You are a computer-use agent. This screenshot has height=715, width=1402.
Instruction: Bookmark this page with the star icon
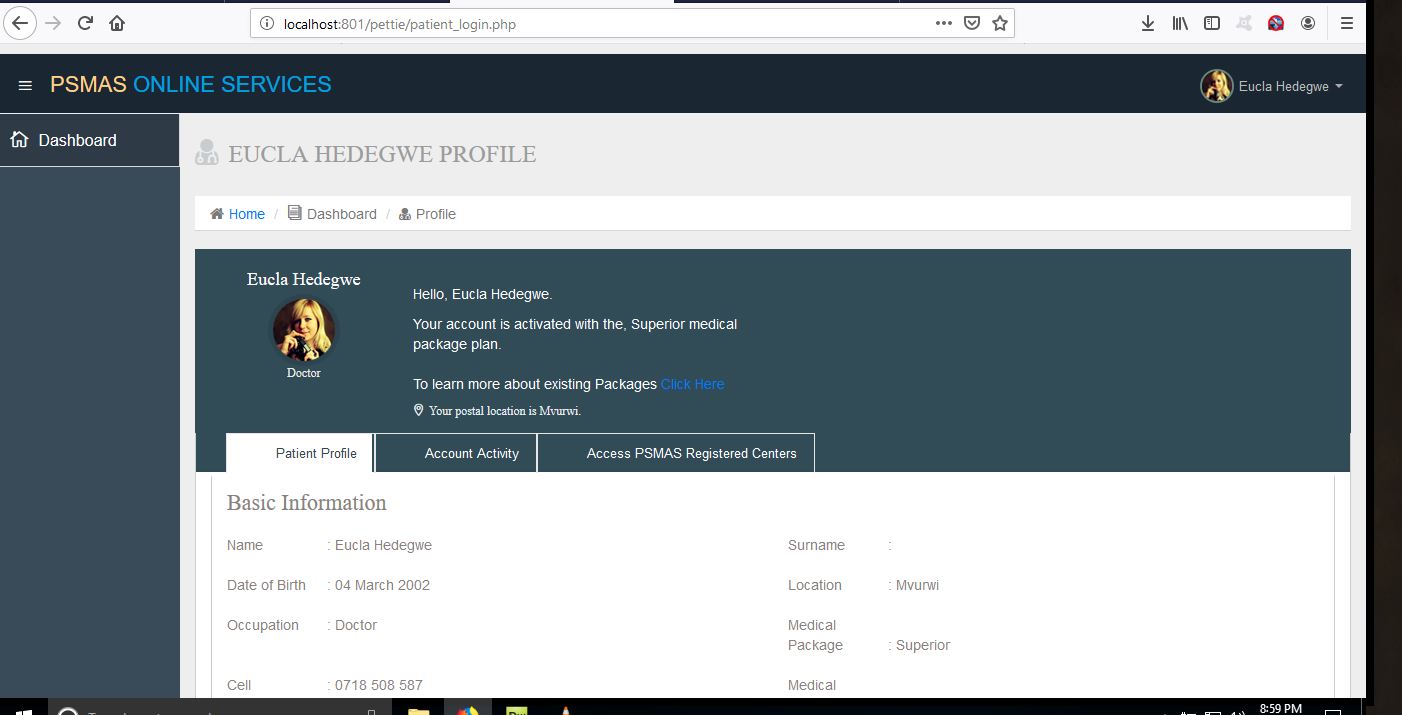999,23
